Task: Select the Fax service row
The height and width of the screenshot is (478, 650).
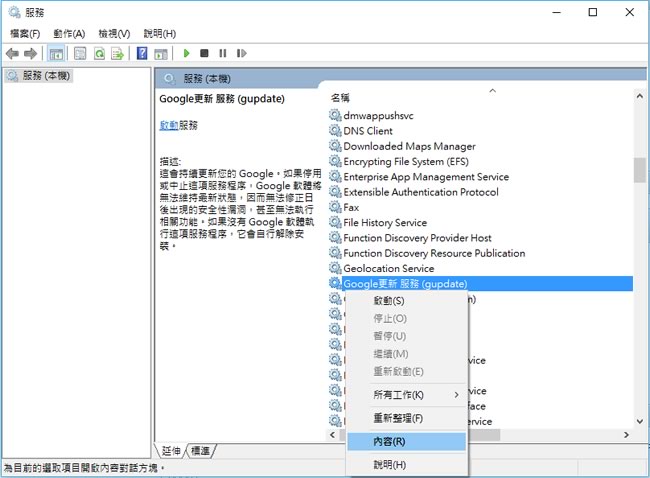Action: pos(481,207)
